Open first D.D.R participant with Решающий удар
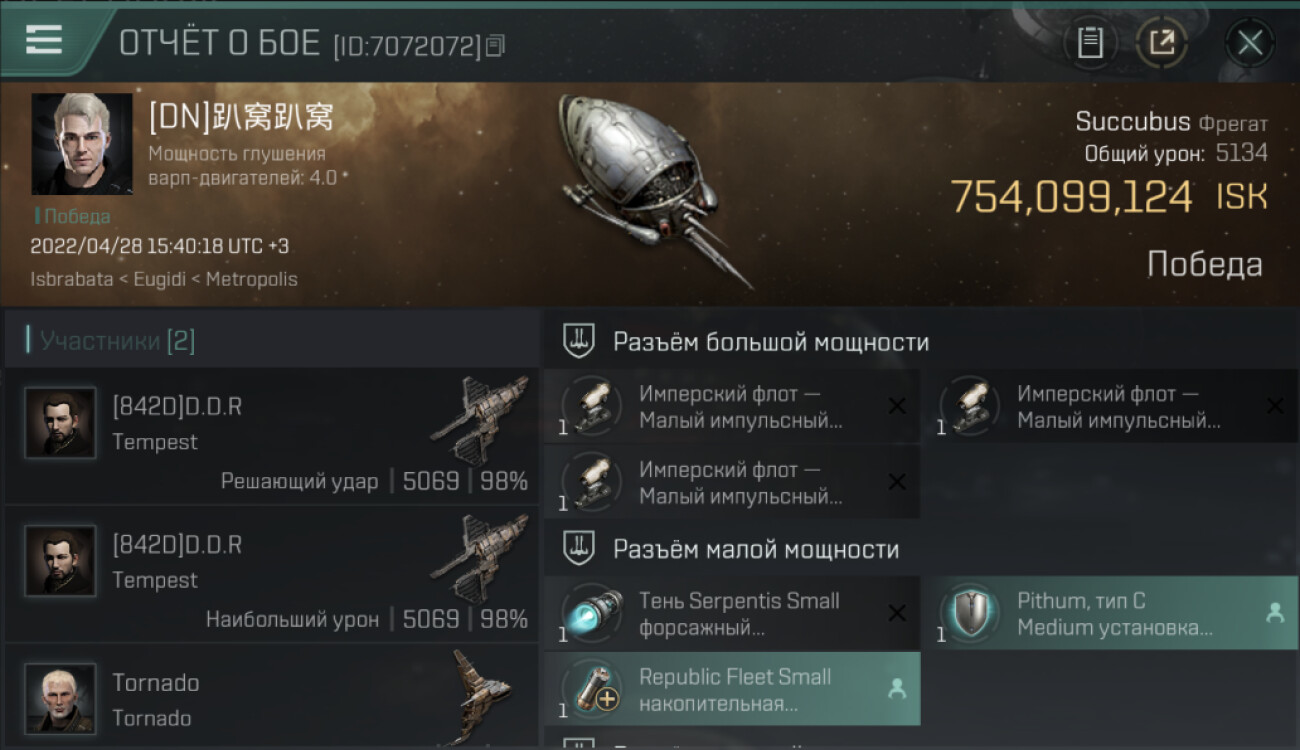The image size is (1300, 750). pos(272,436)
